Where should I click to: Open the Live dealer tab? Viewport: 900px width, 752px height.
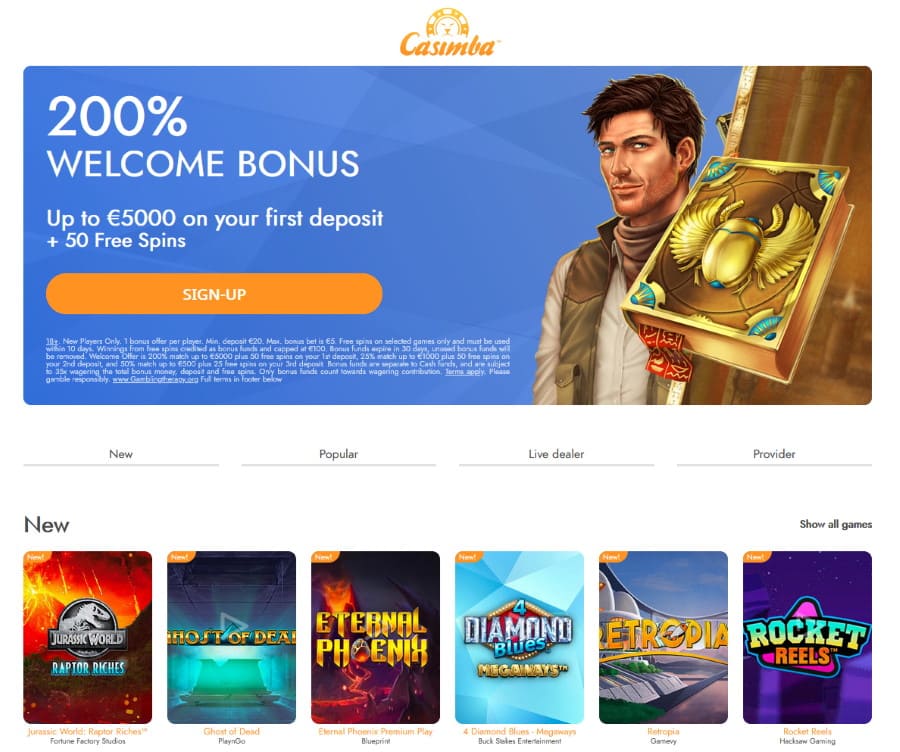pos(556,454)
